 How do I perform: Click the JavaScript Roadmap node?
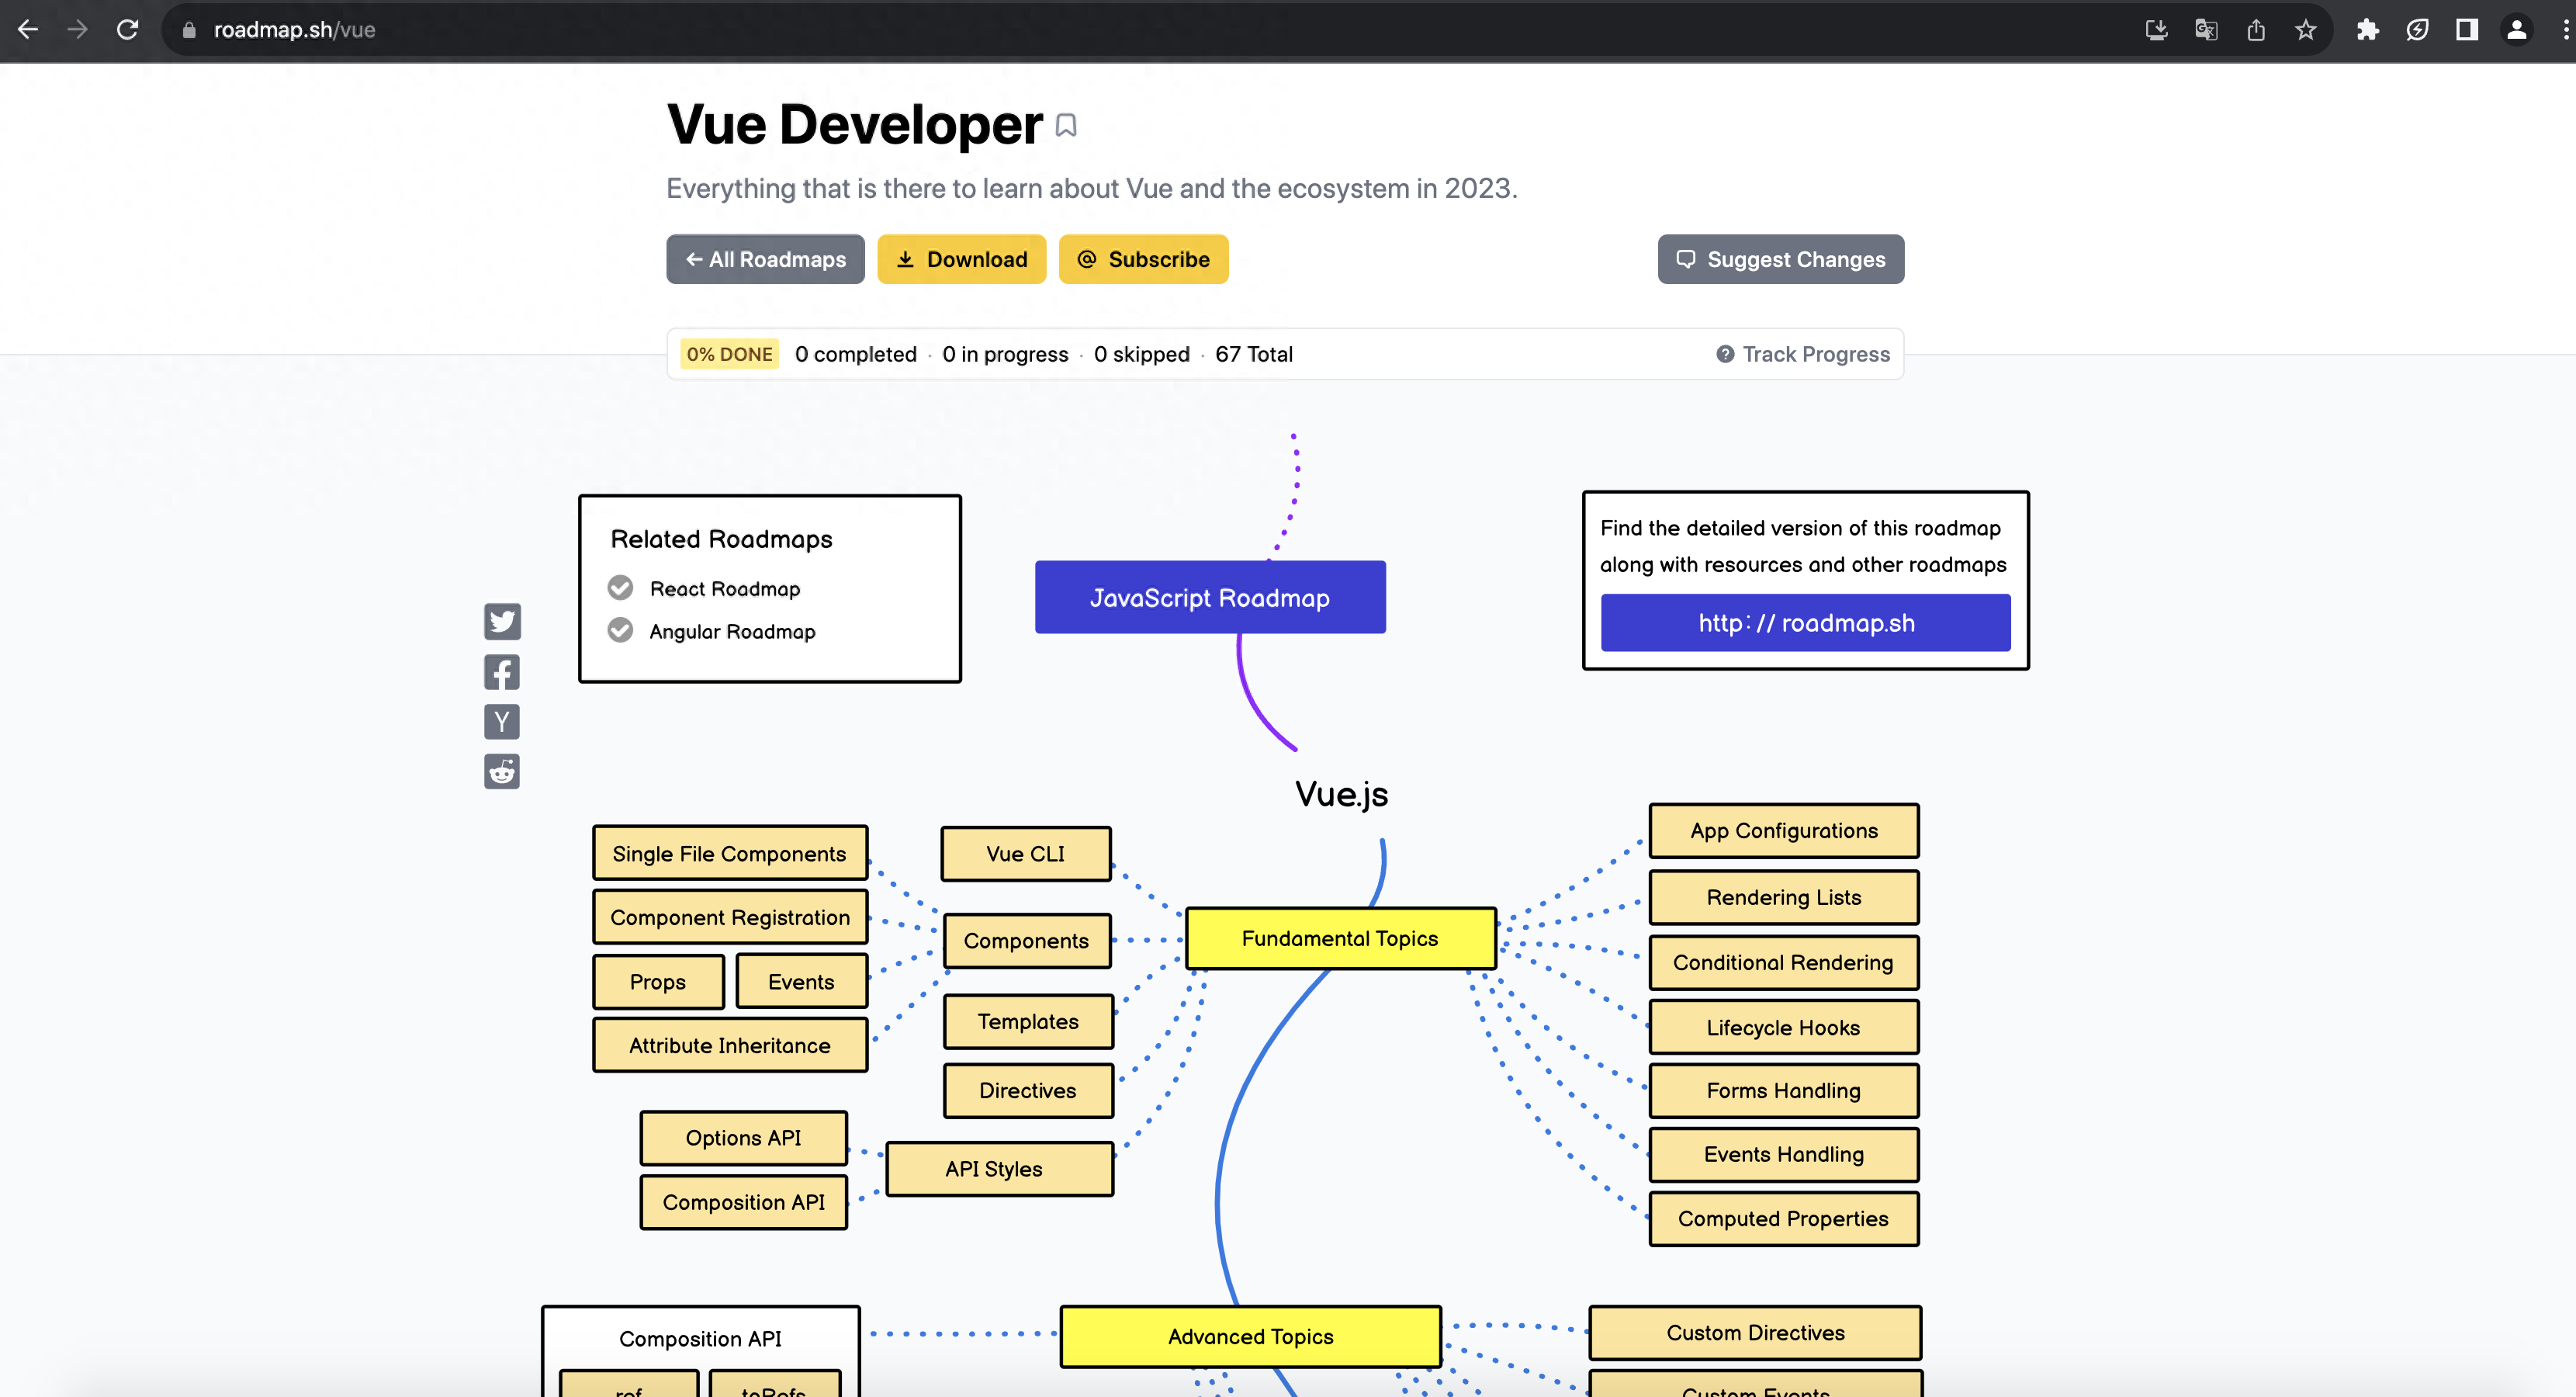[x=1210, y=597]
